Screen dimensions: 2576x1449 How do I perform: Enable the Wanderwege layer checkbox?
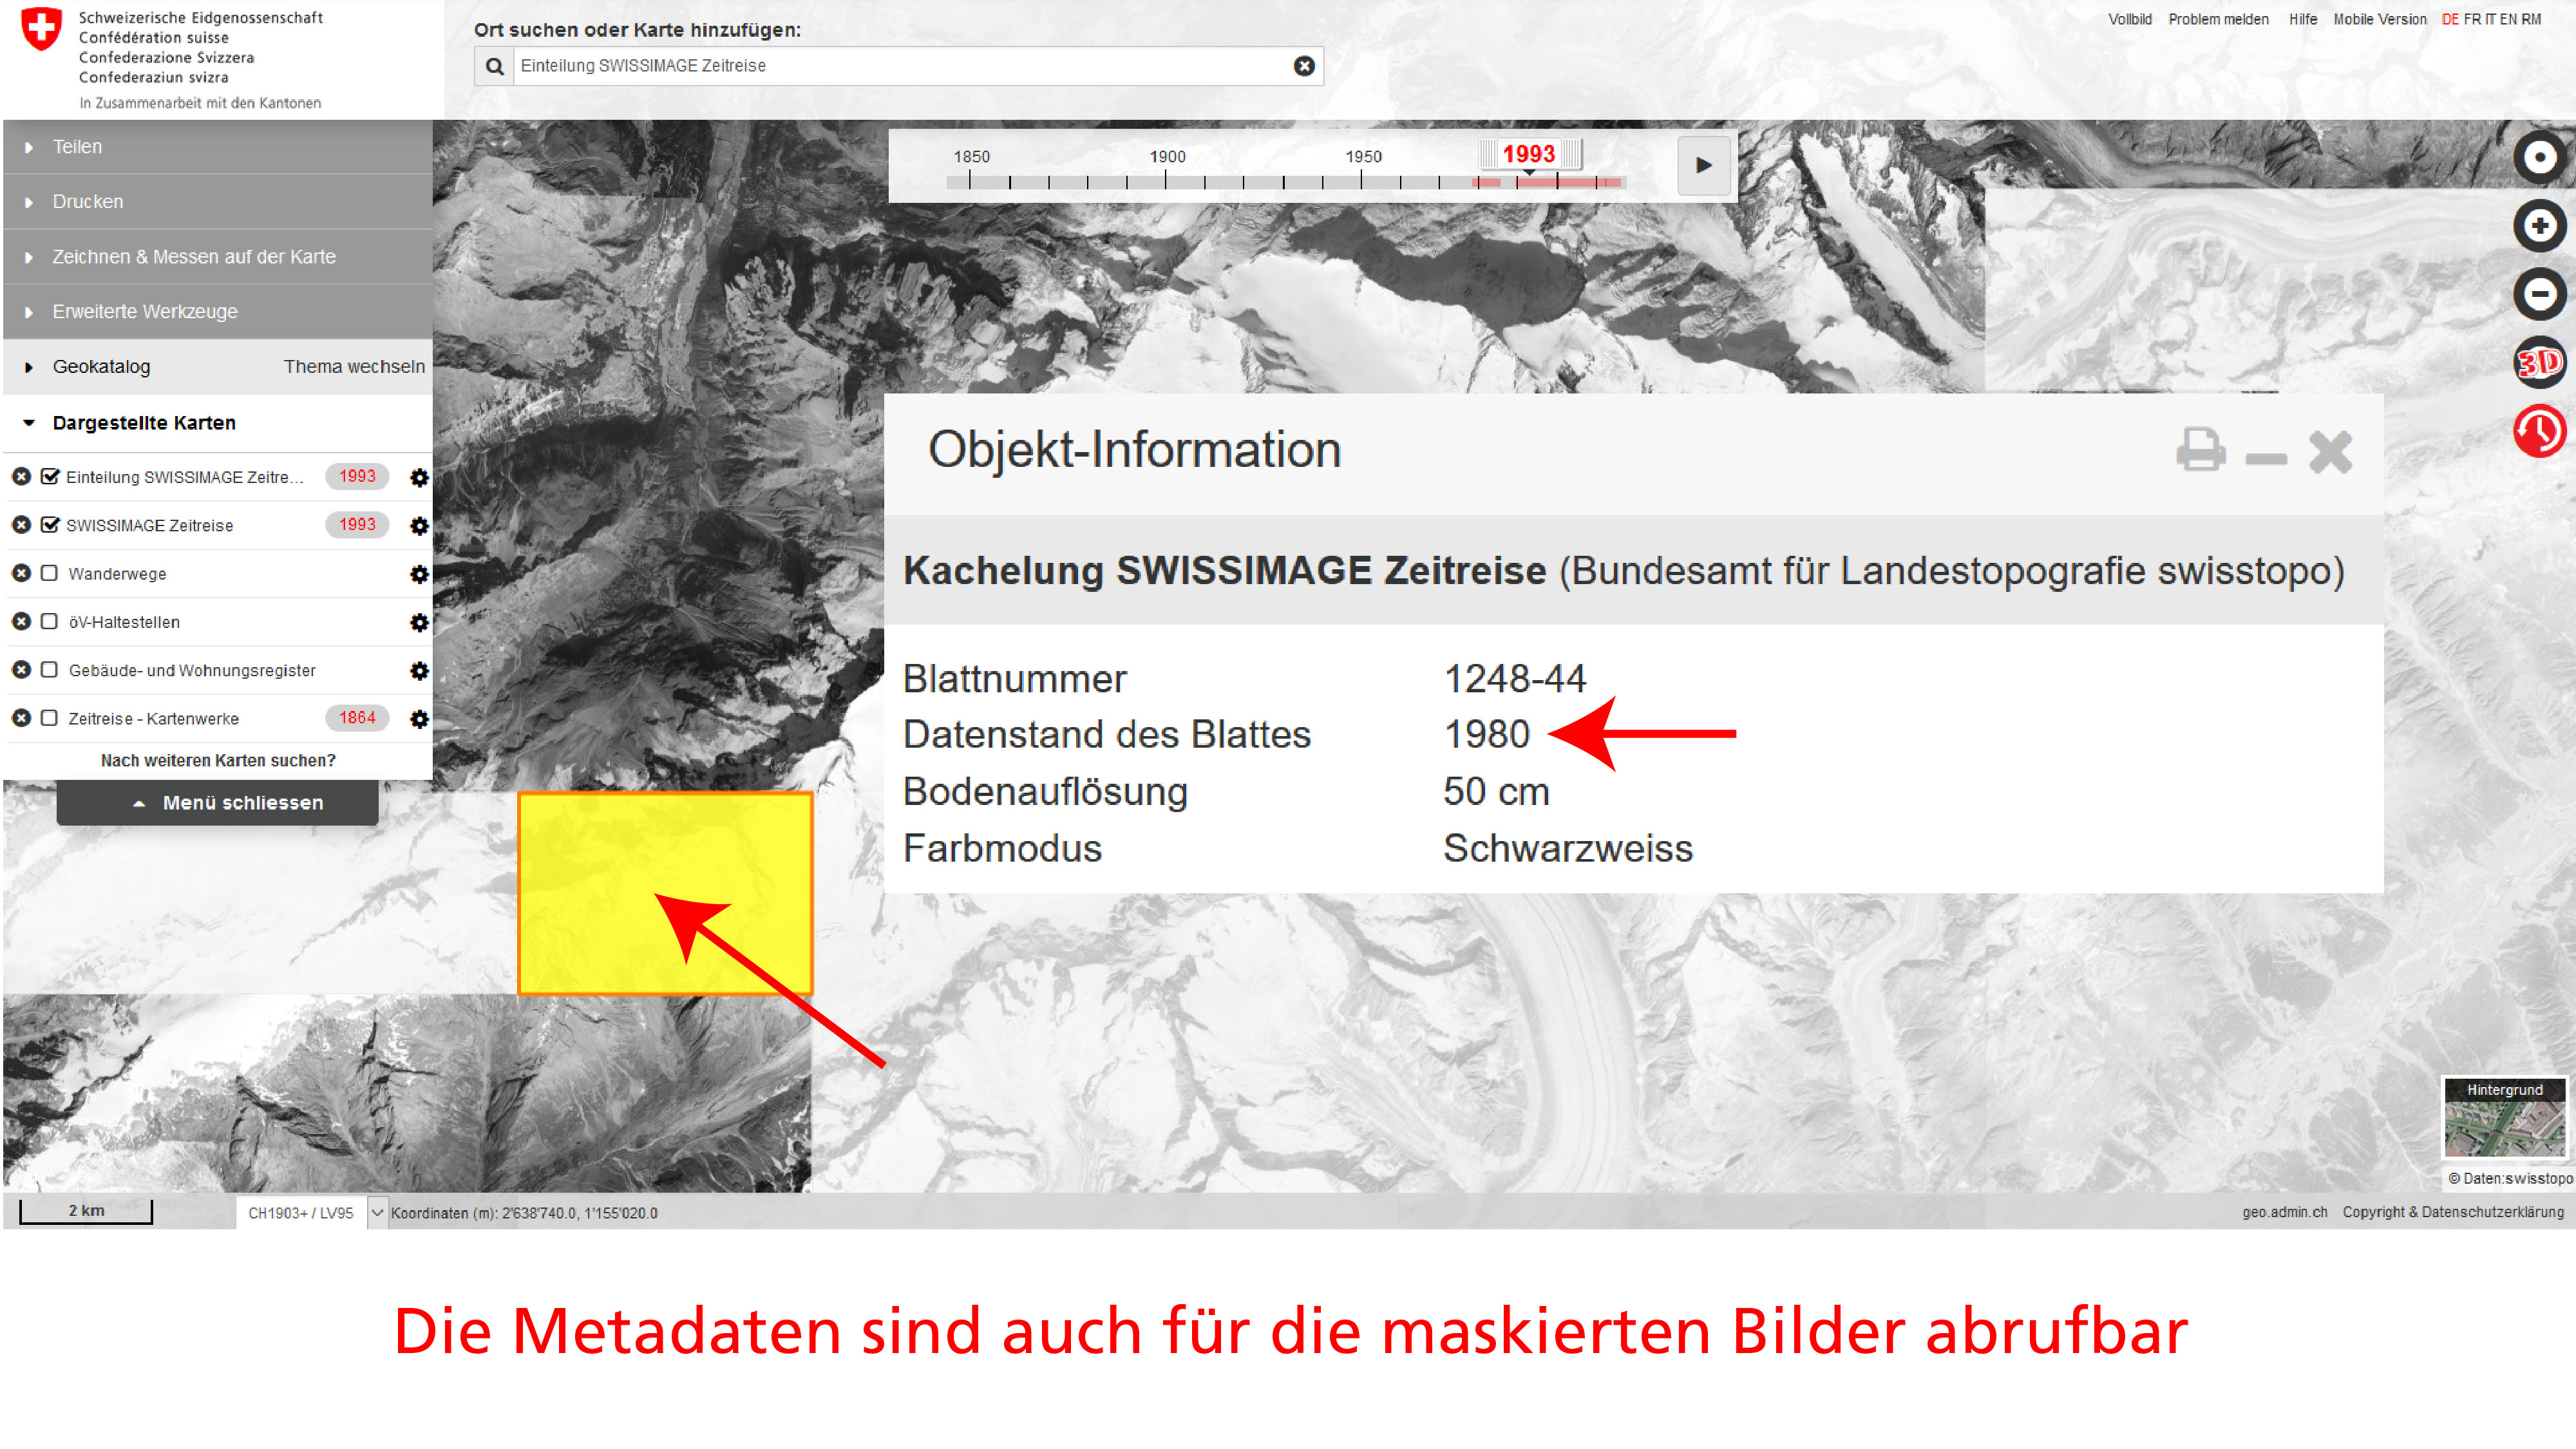[49, 574]
